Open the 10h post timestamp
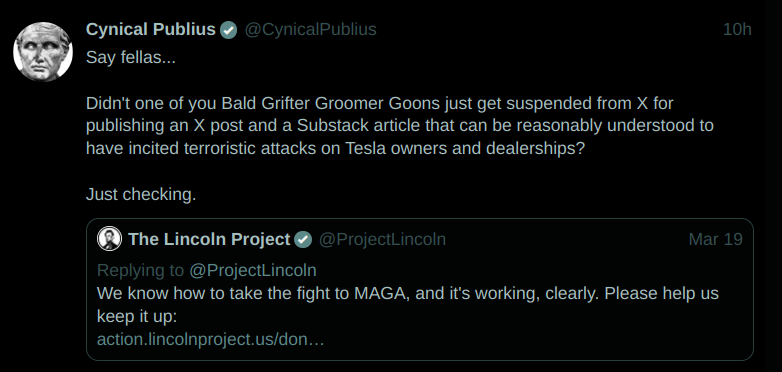 pyautogui.click(x=737, y=29)
